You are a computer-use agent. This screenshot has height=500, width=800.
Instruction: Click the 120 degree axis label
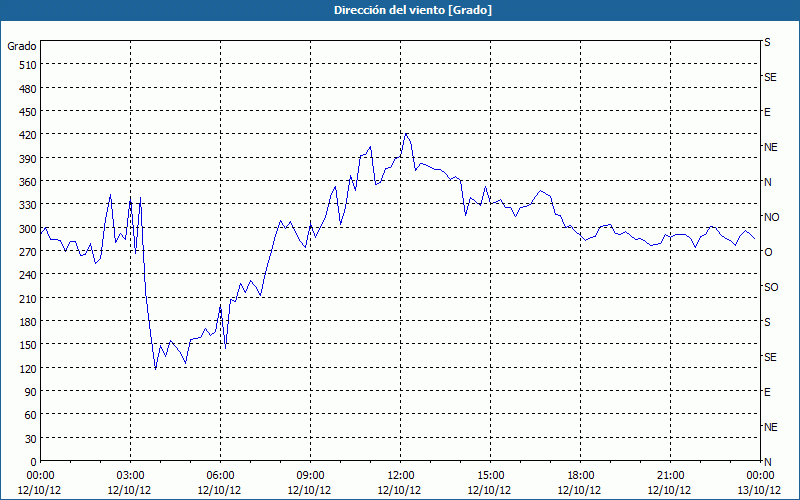(28, 369)
